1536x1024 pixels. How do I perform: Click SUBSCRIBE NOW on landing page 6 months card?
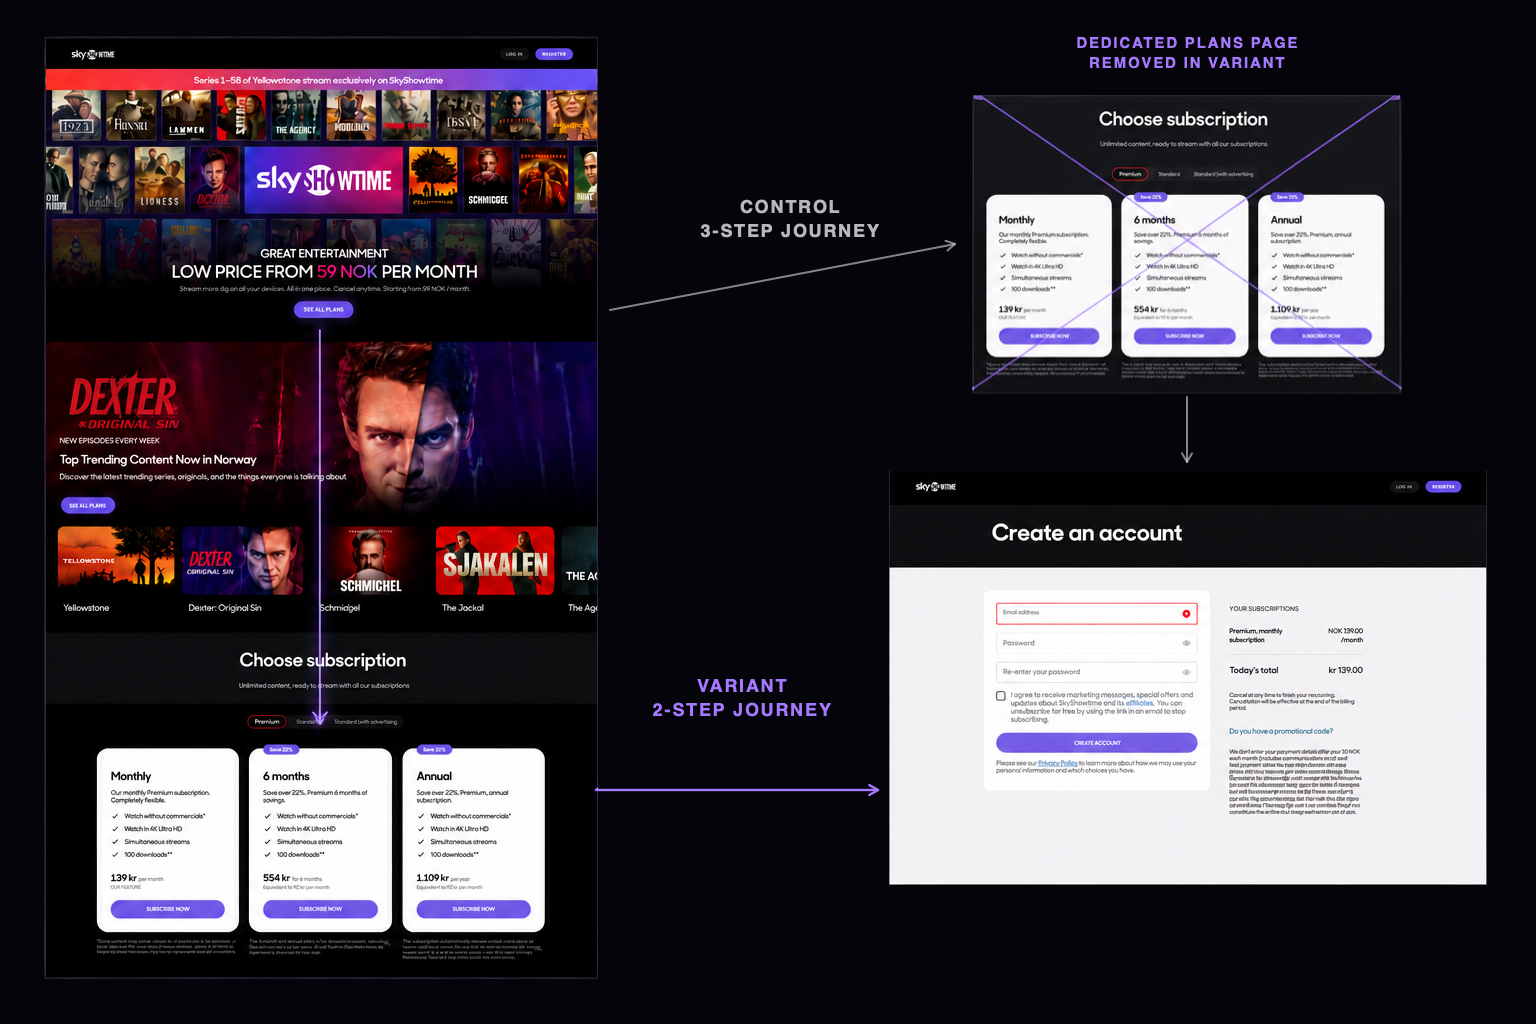click(320, 909)
